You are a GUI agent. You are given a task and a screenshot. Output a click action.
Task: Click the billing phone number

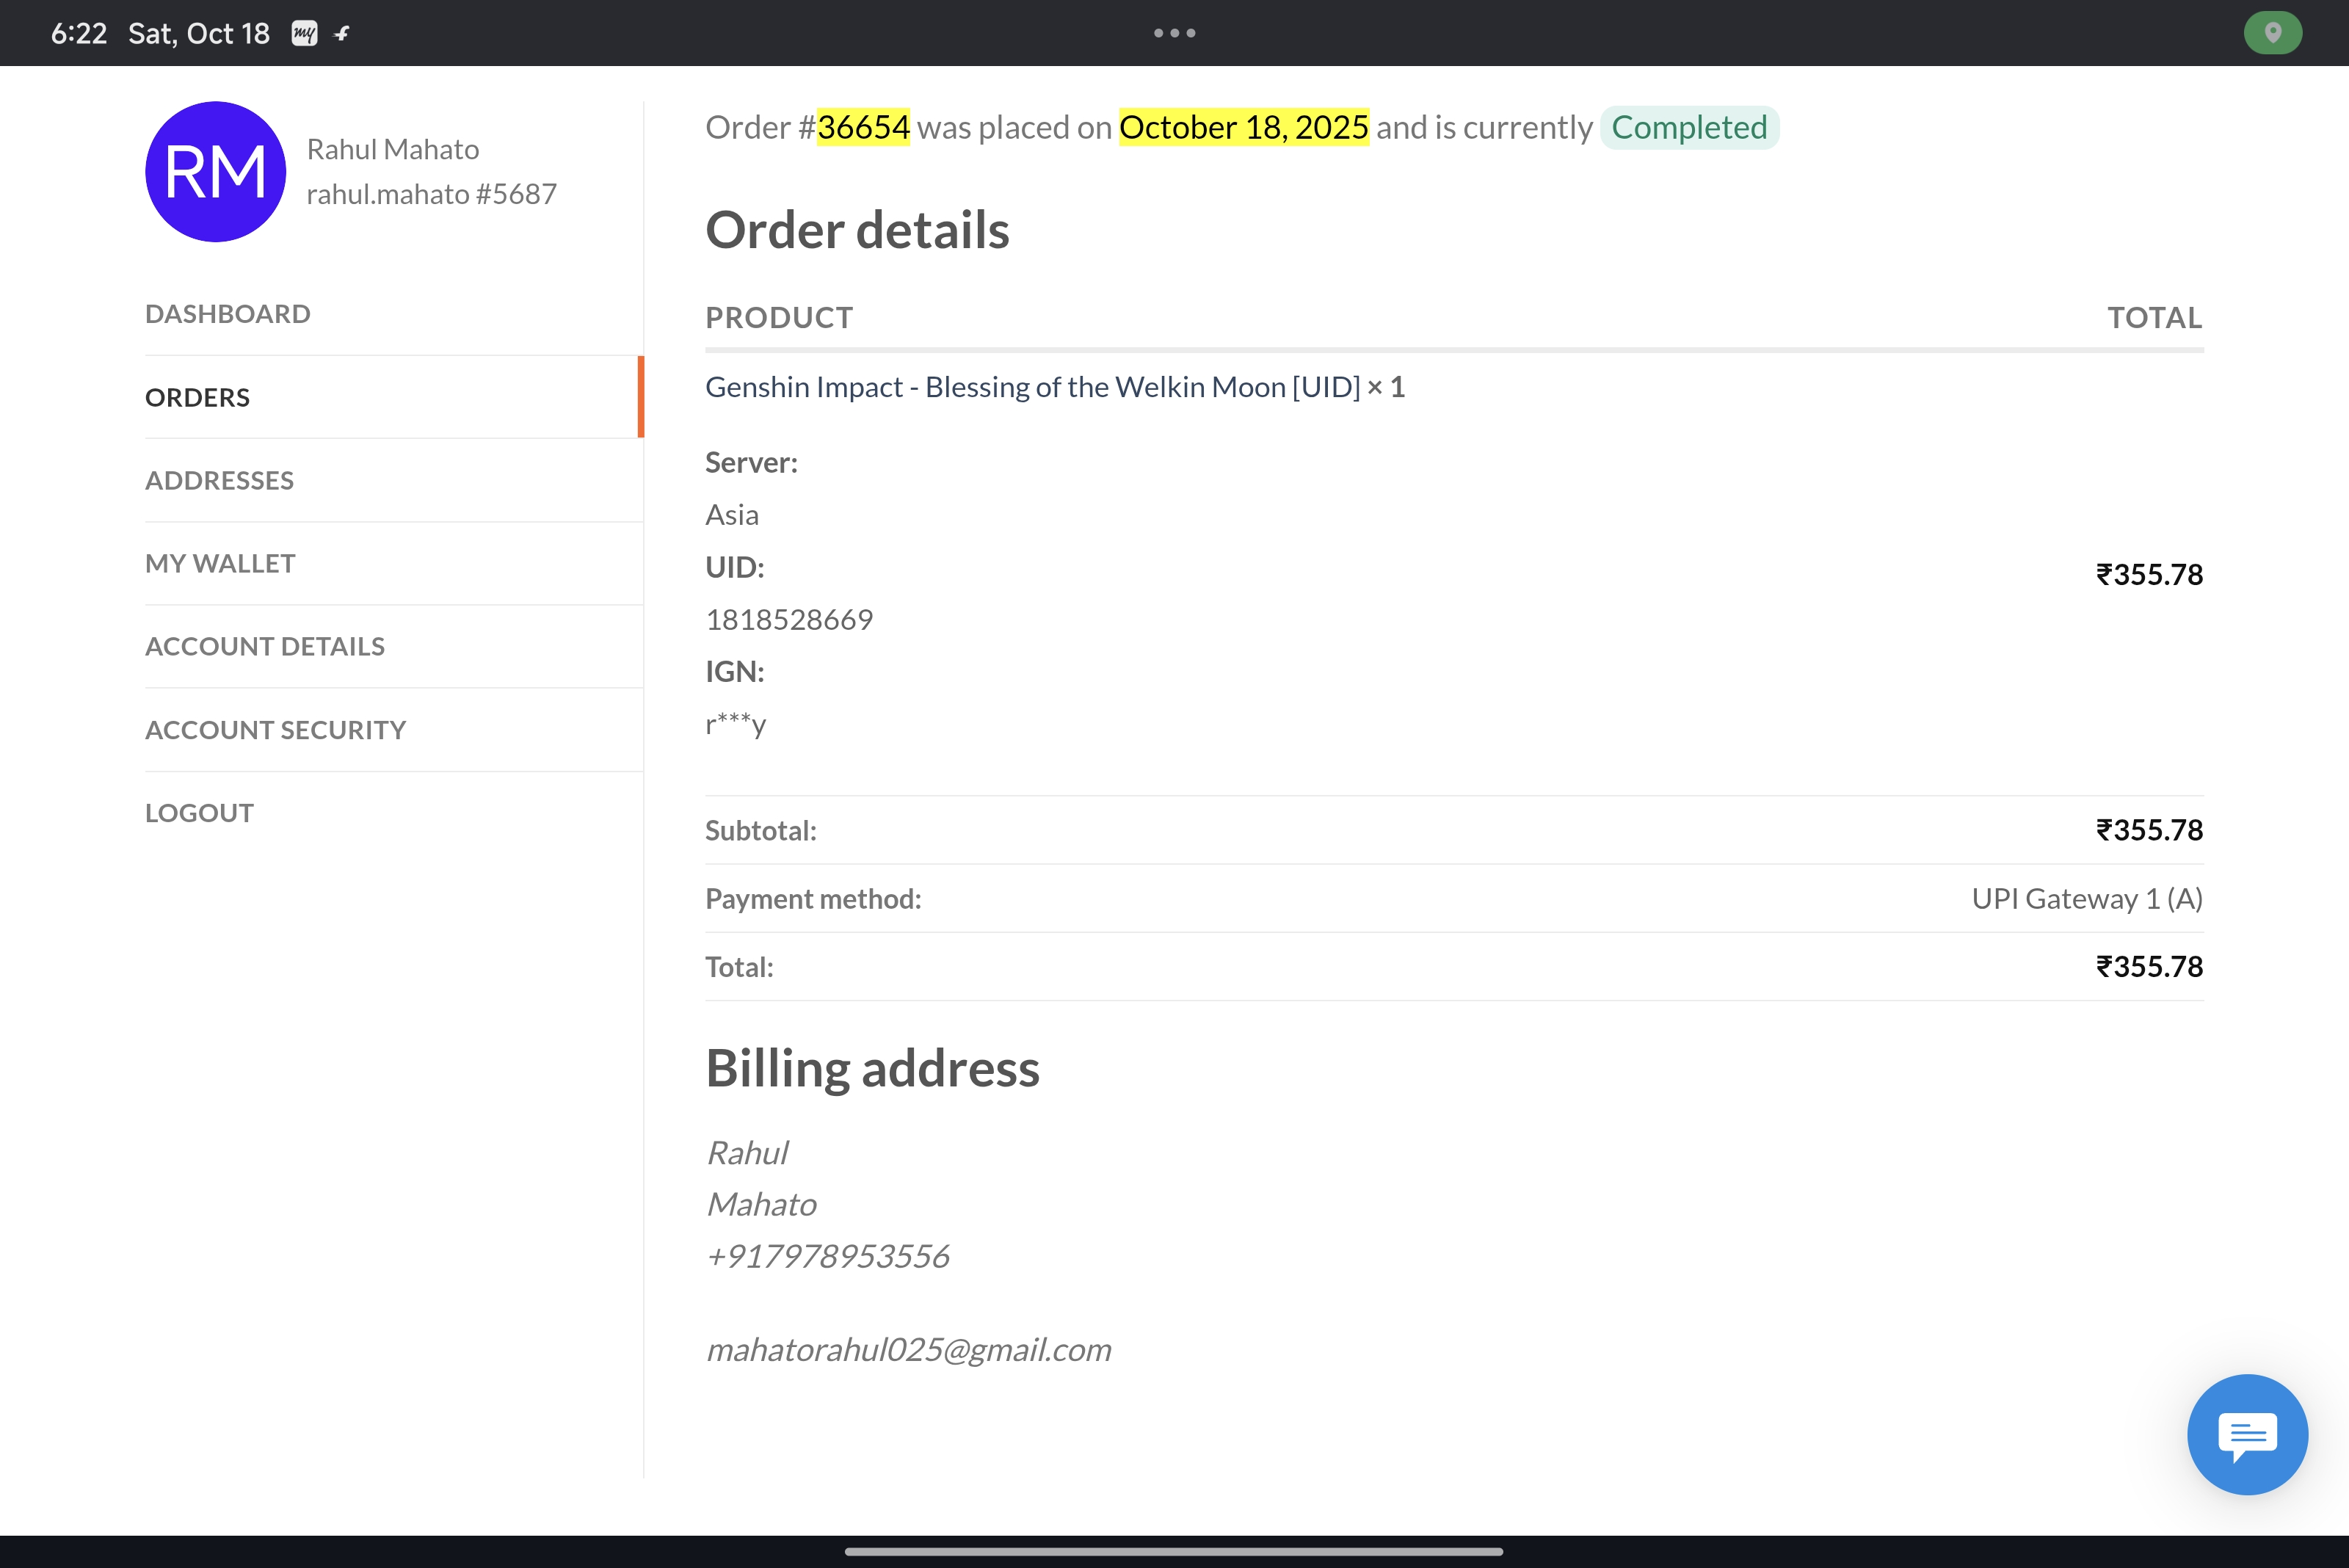click(x=828, y=1256)
